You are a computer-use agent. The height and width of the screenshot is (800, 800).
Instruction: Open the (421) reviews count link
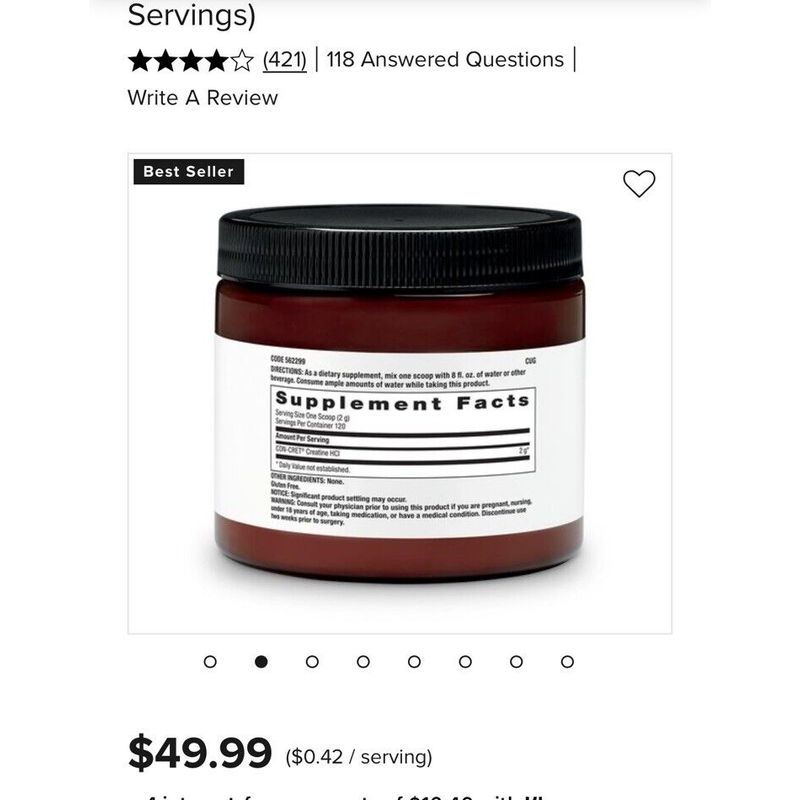point(285,60)
